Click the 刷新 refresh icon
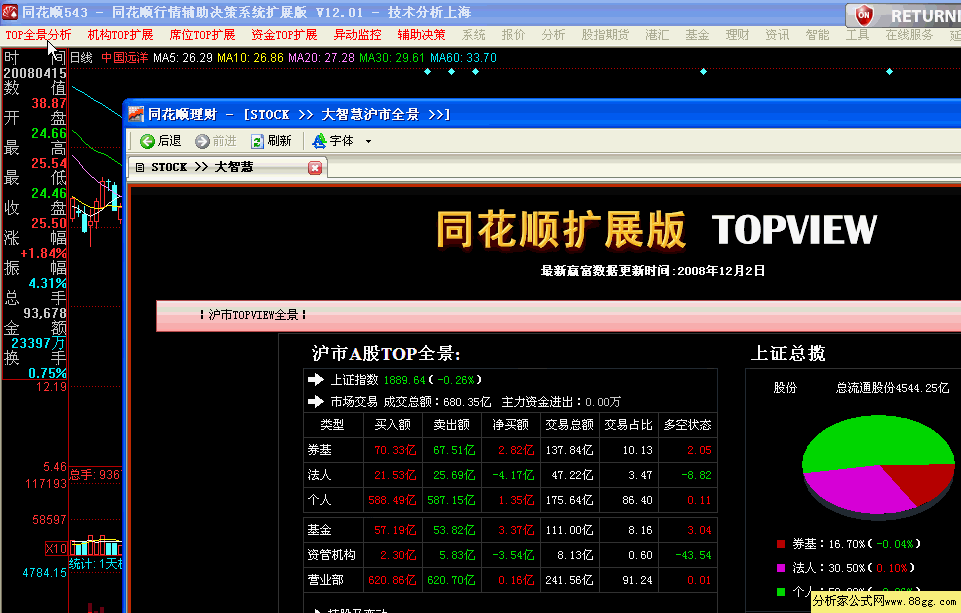Screen dimensions: 961x613 [257, 142]
